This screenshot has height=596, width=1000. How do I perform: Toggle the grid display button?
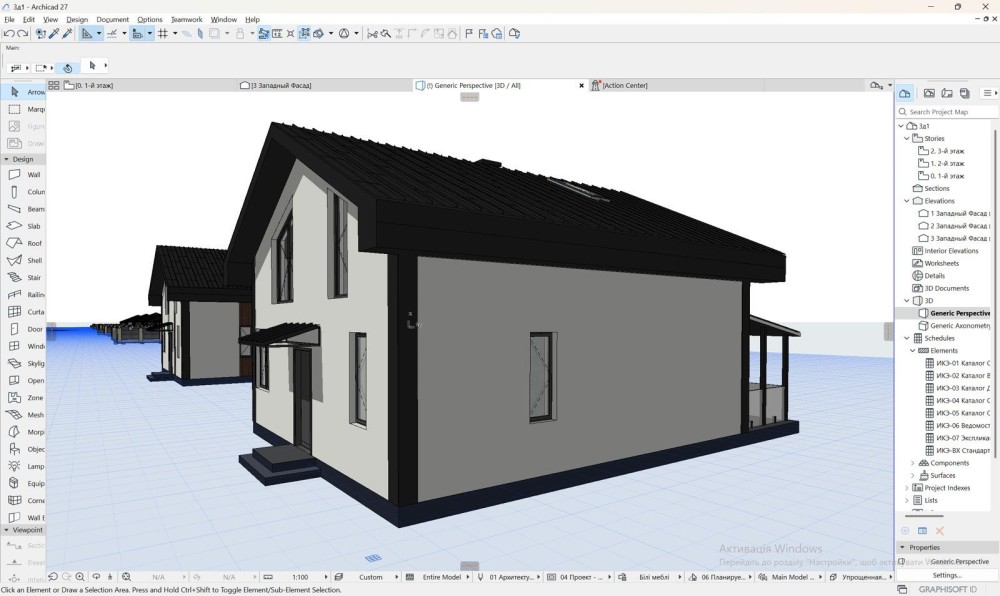click(x=162, y=33)
